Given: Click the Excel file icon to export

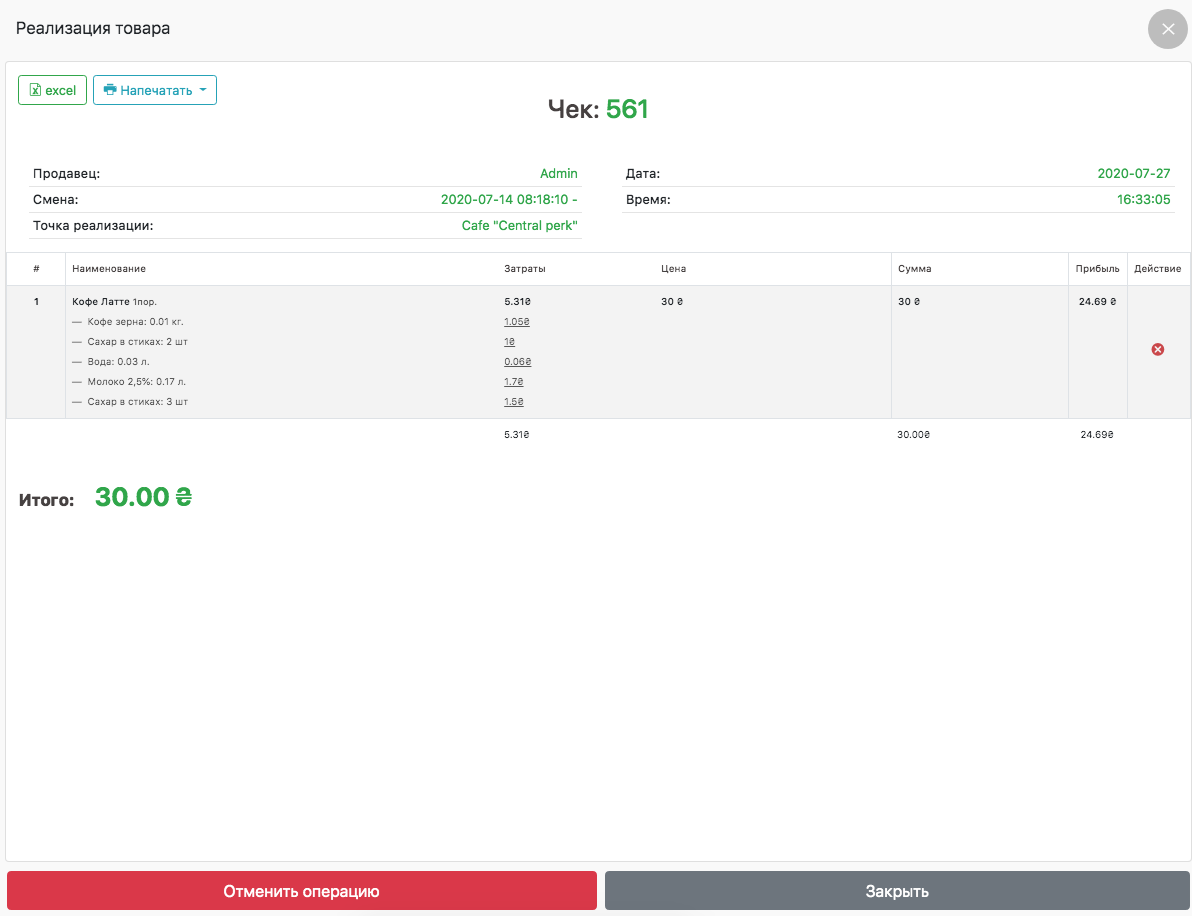Looking at the screenshot, I should (x=35, y=90).
